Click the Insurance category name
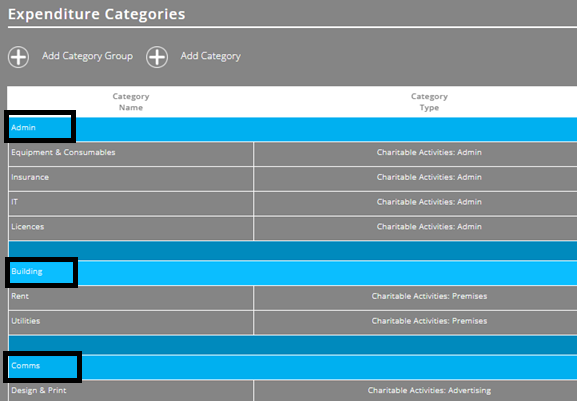This screenshot has width=577, height=401. [30, 177]
